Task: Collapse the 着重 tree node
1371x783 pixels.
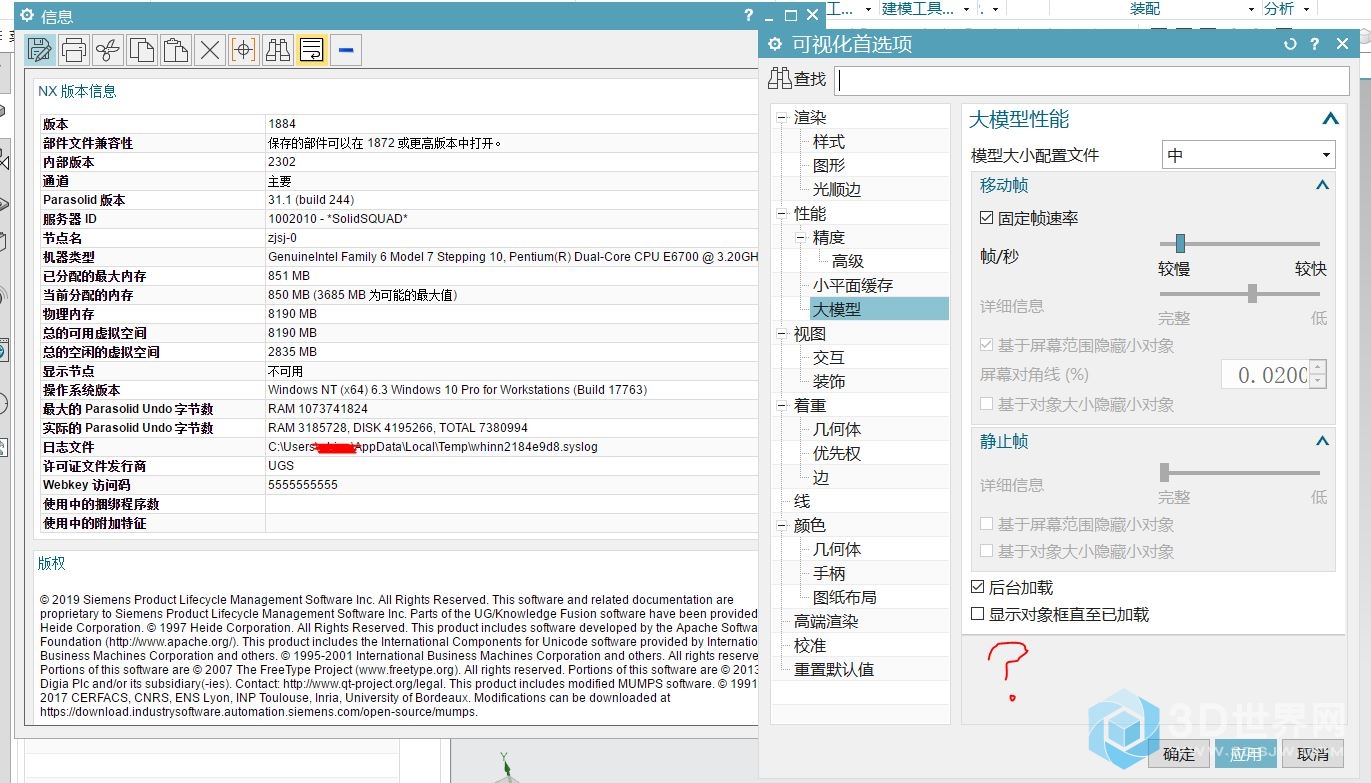Action: (781, 406)
